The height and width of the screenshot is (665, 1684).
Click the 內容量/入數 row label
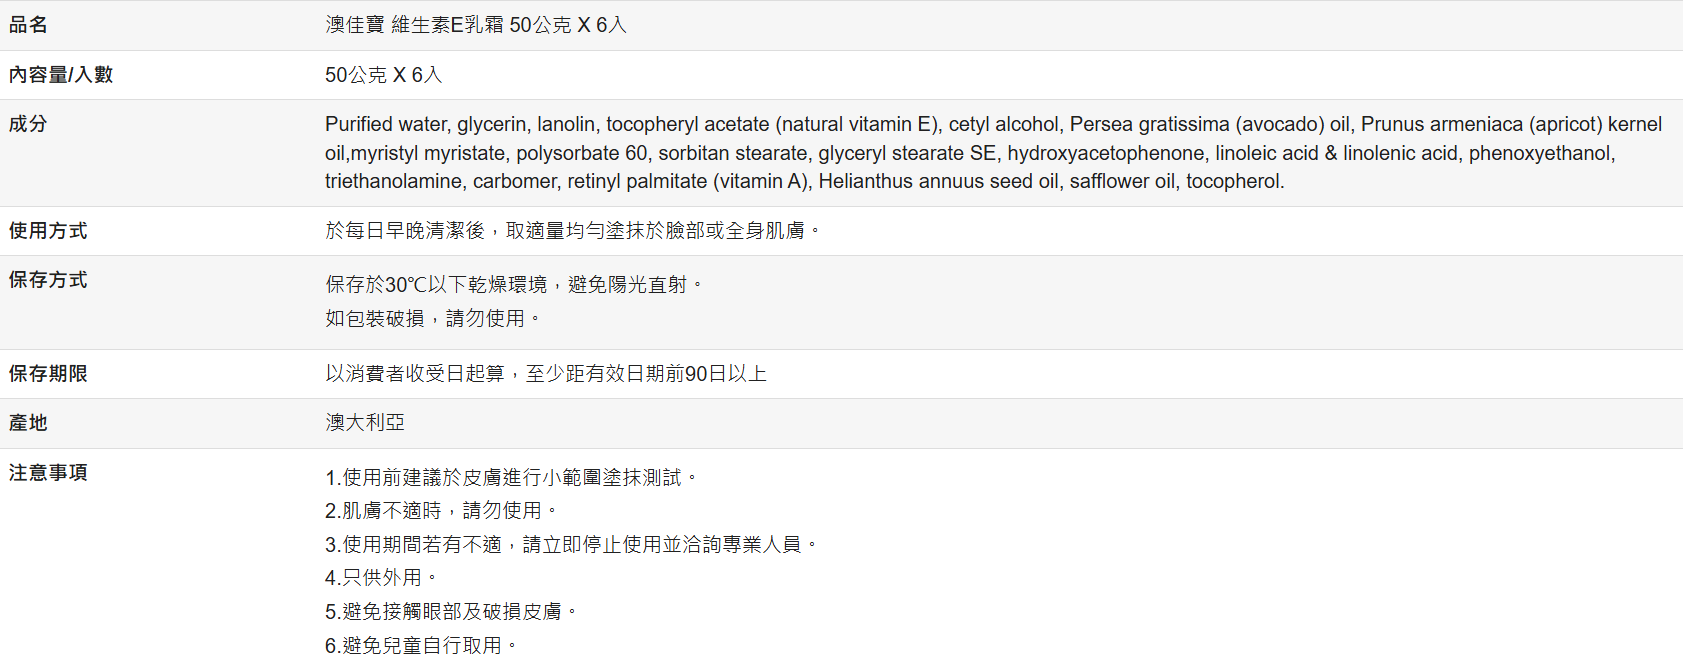(x=60, y=75)
